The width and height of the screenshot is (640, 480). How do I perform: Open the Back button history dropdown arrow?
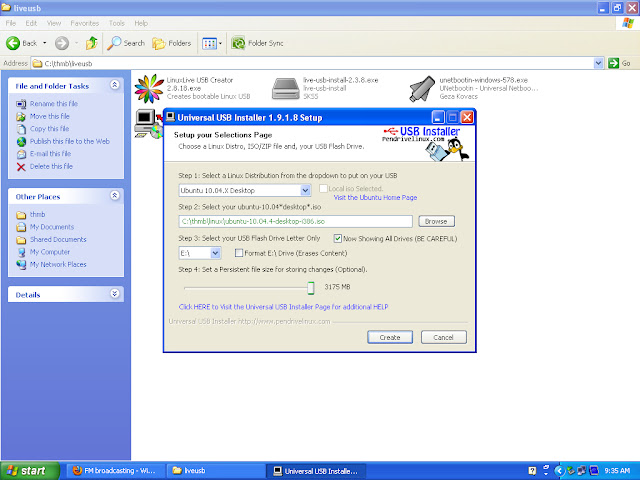45,43
